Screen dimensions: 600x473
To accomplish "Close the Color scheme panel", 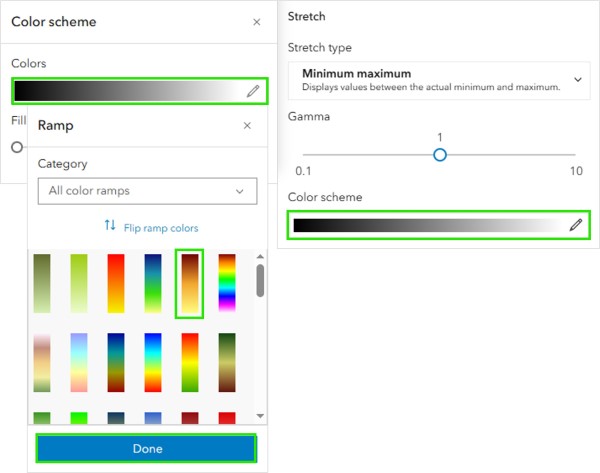I will click(257, 22).
